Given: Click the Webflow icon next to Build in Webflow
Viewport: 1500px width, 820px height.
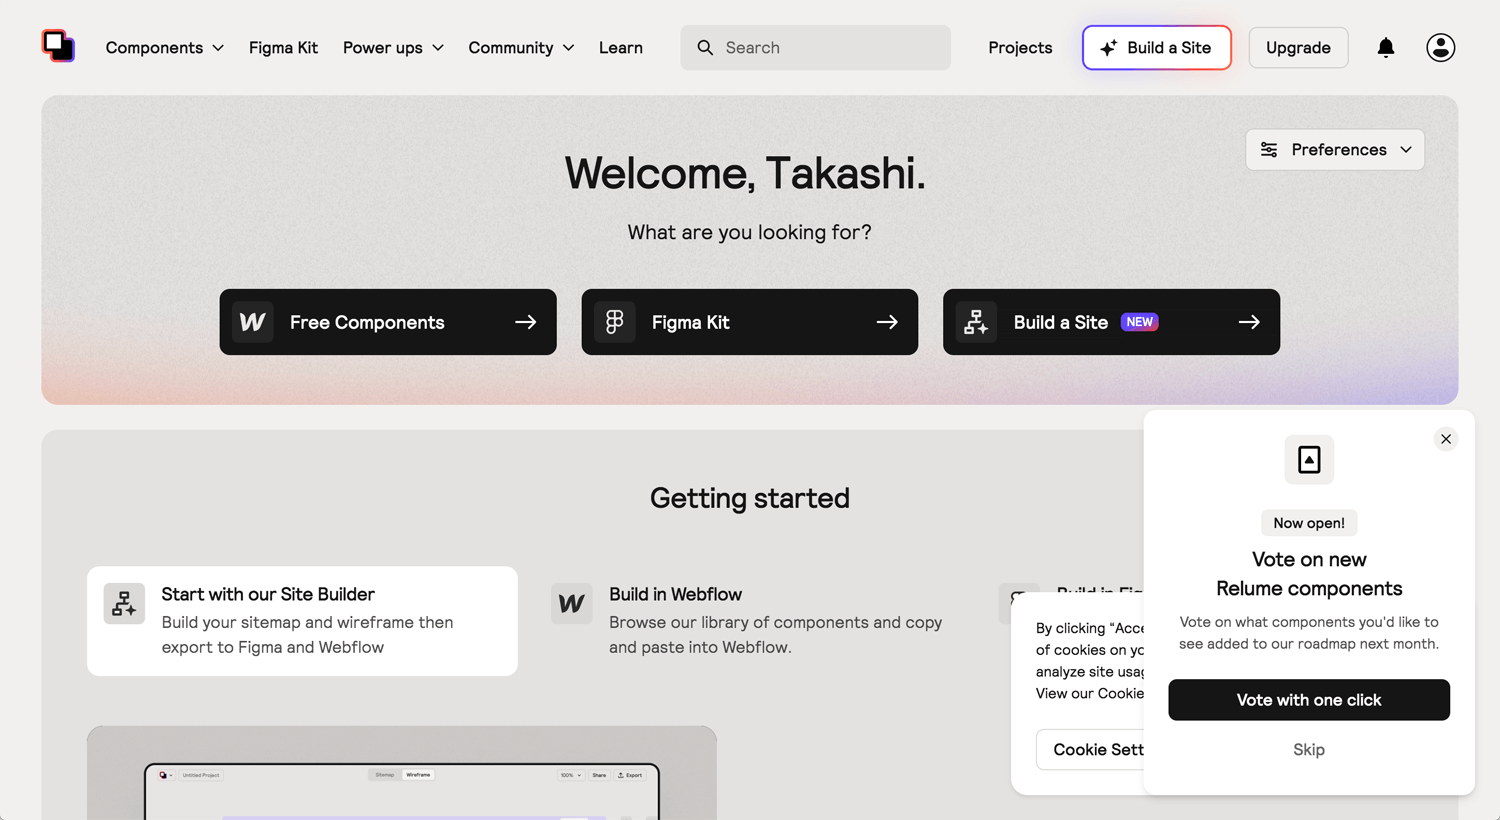Looking at the screenshot, I should coord(572,604).
